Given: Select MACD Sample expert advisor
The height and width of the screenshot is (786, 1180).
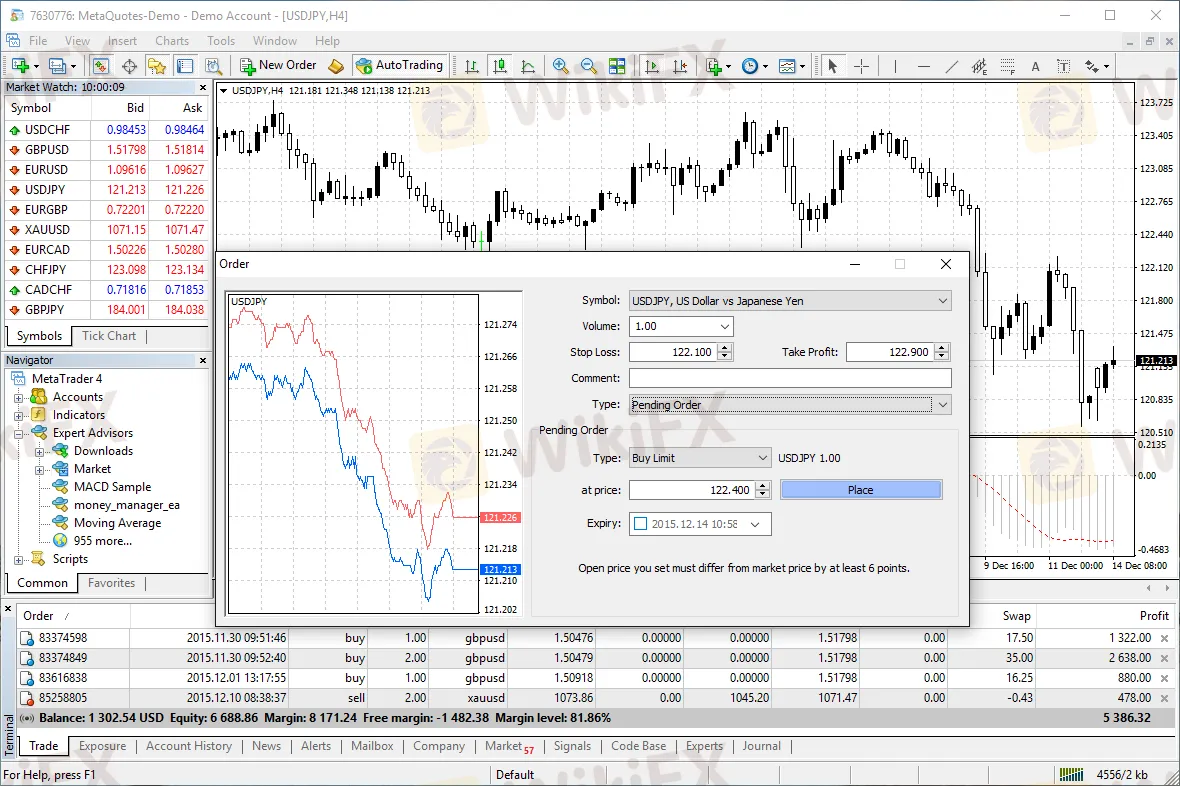Looking at the screenshot, I should click(x=112, y=487).
